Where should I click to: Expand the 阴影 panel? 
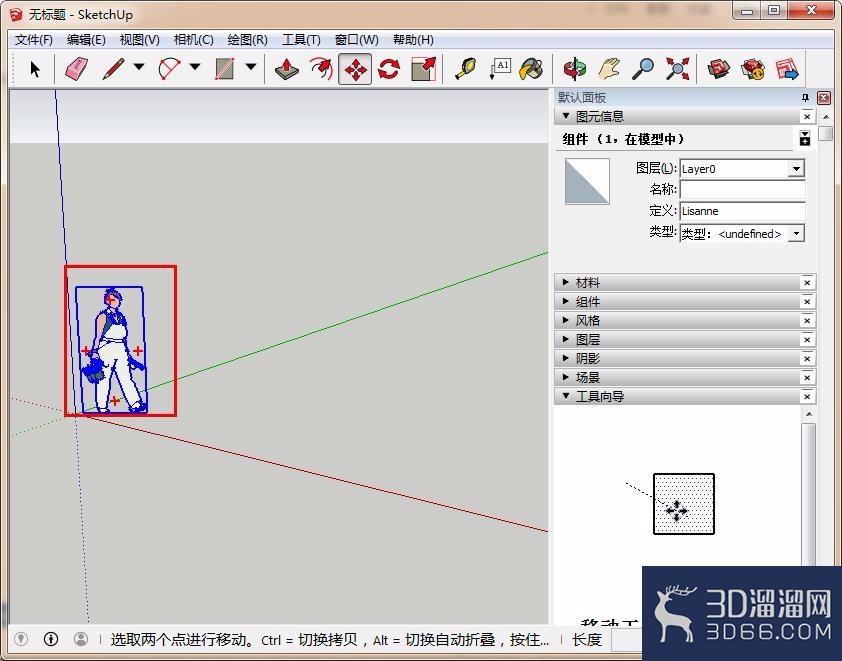[565, 358]
